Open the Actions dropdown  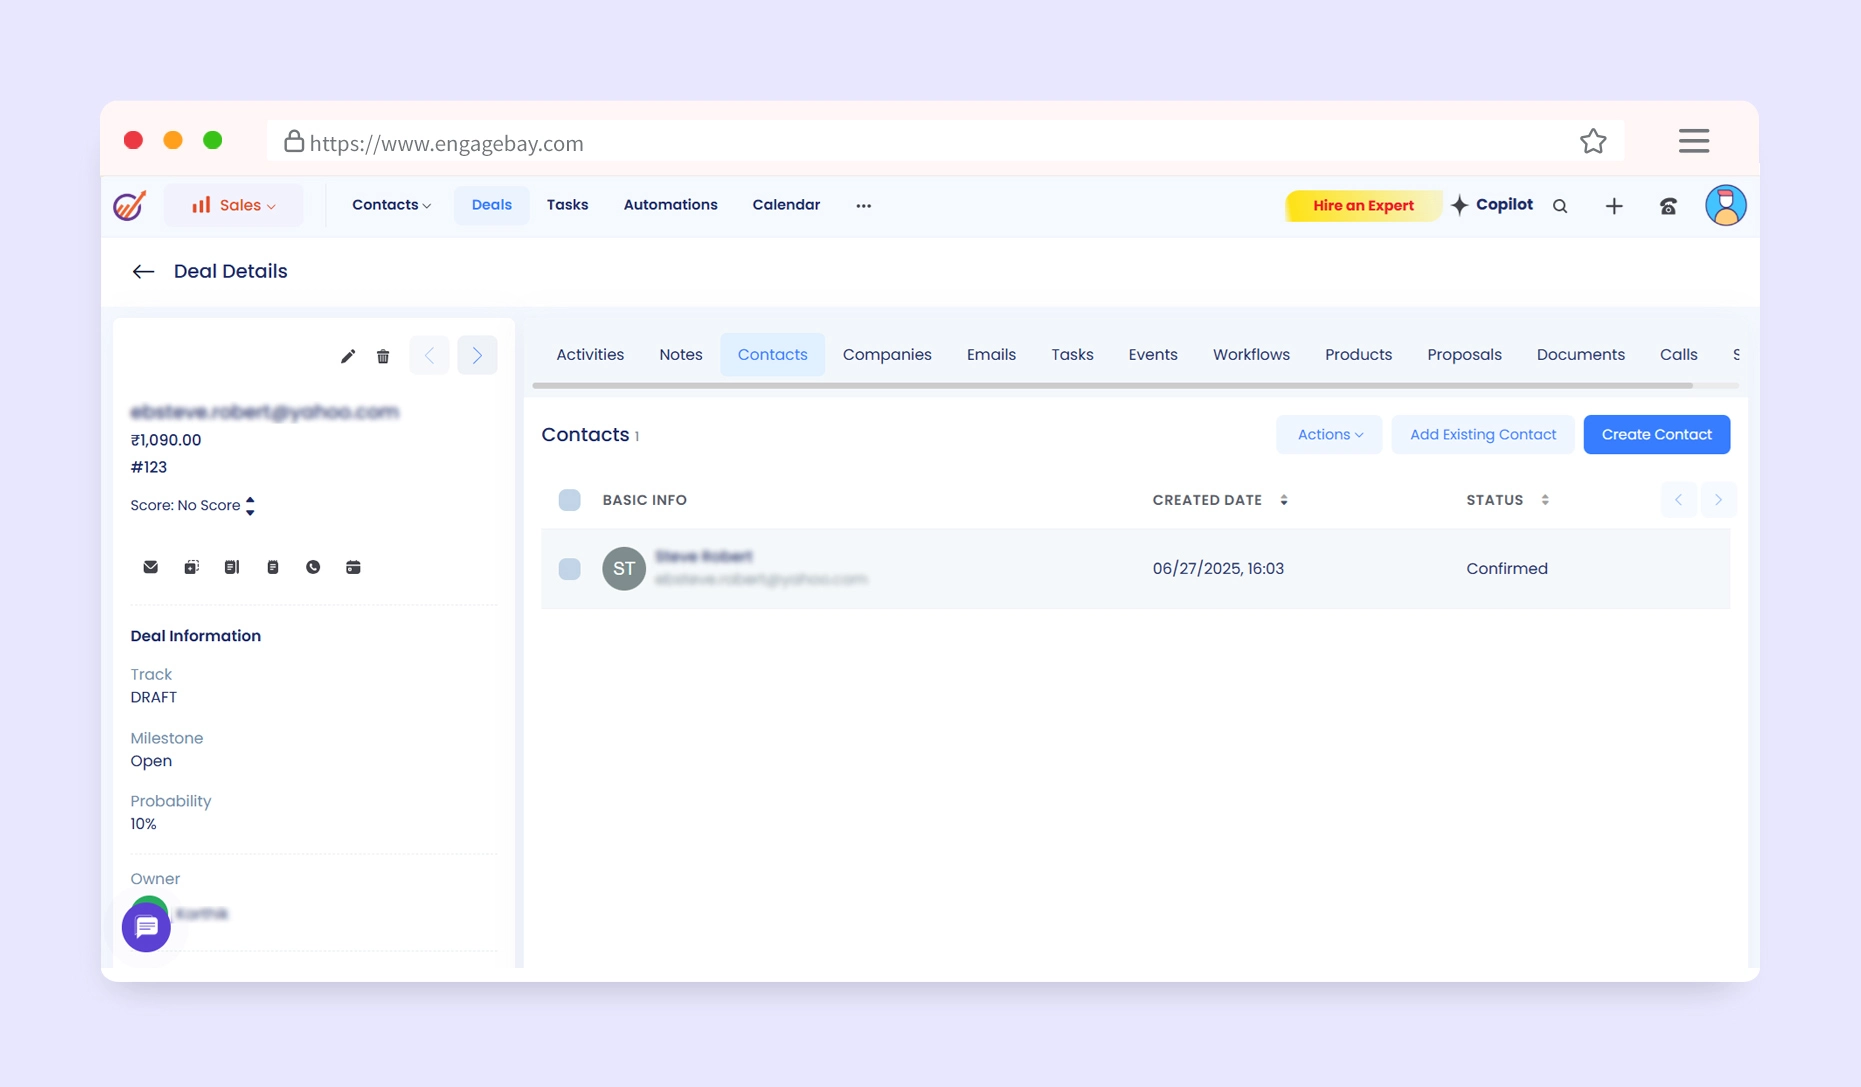pyautogui.click(x=1329, y=435)
